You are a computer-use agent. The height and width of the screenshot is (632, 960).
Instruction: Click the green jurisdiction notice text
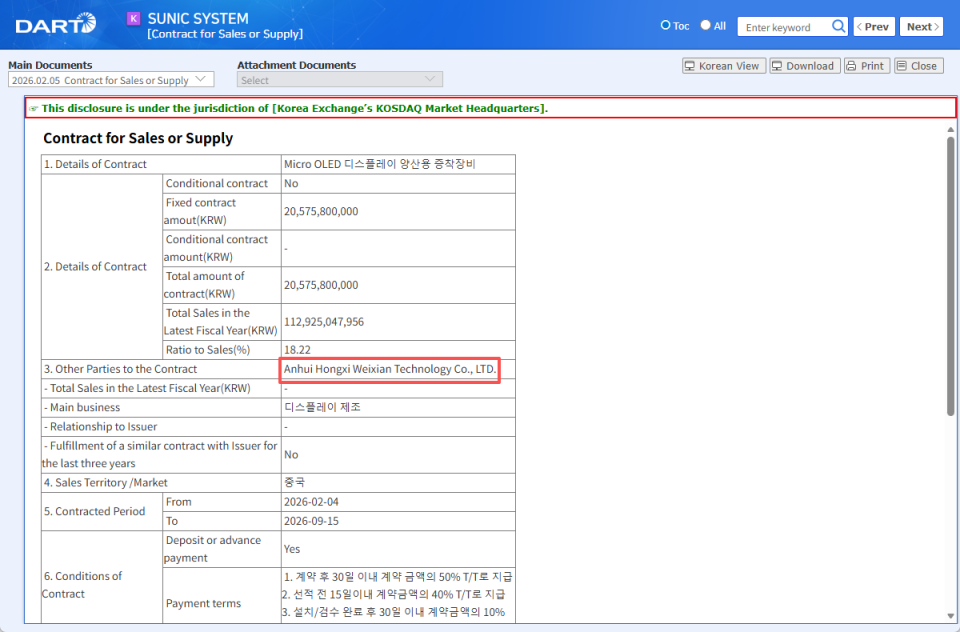click(294, 108)
